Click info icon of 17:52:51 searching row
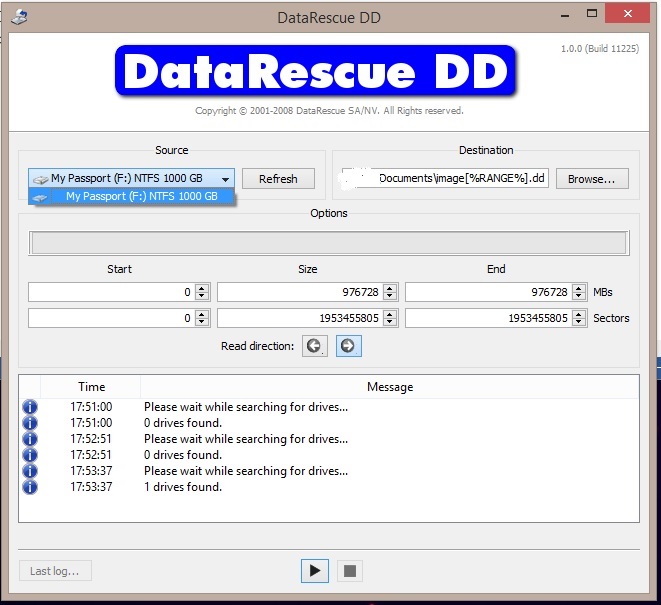661x605 pixels. [x=30, y=439]
